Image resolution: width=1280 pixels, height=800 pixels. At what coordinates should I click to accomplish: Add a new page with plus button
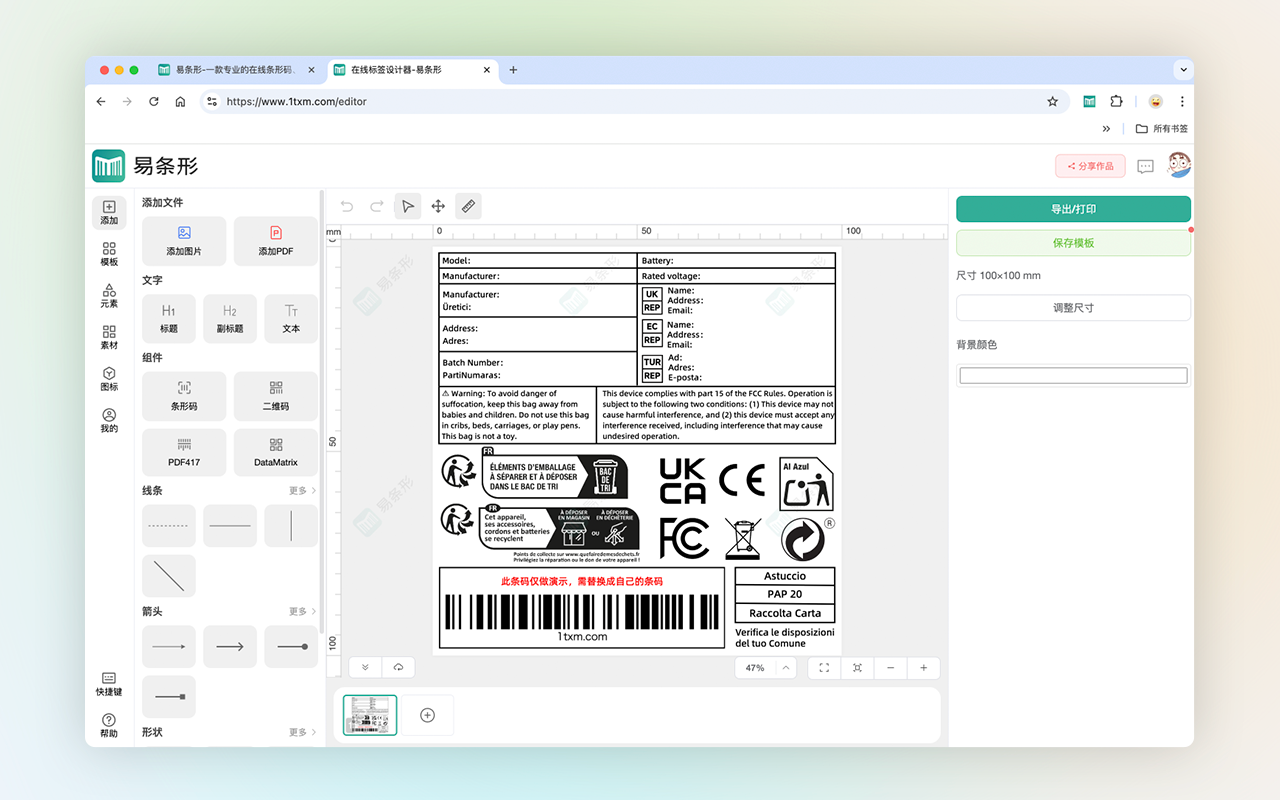click(427, 715)
